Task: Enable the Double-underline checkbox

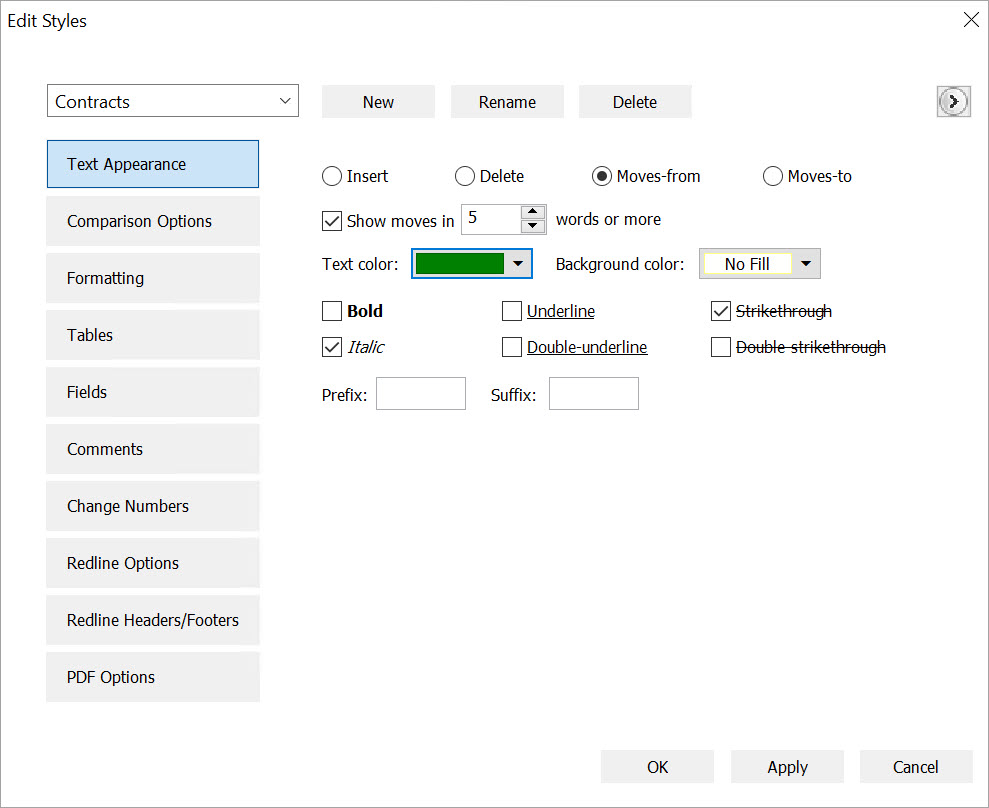Action: pos(512,347)
